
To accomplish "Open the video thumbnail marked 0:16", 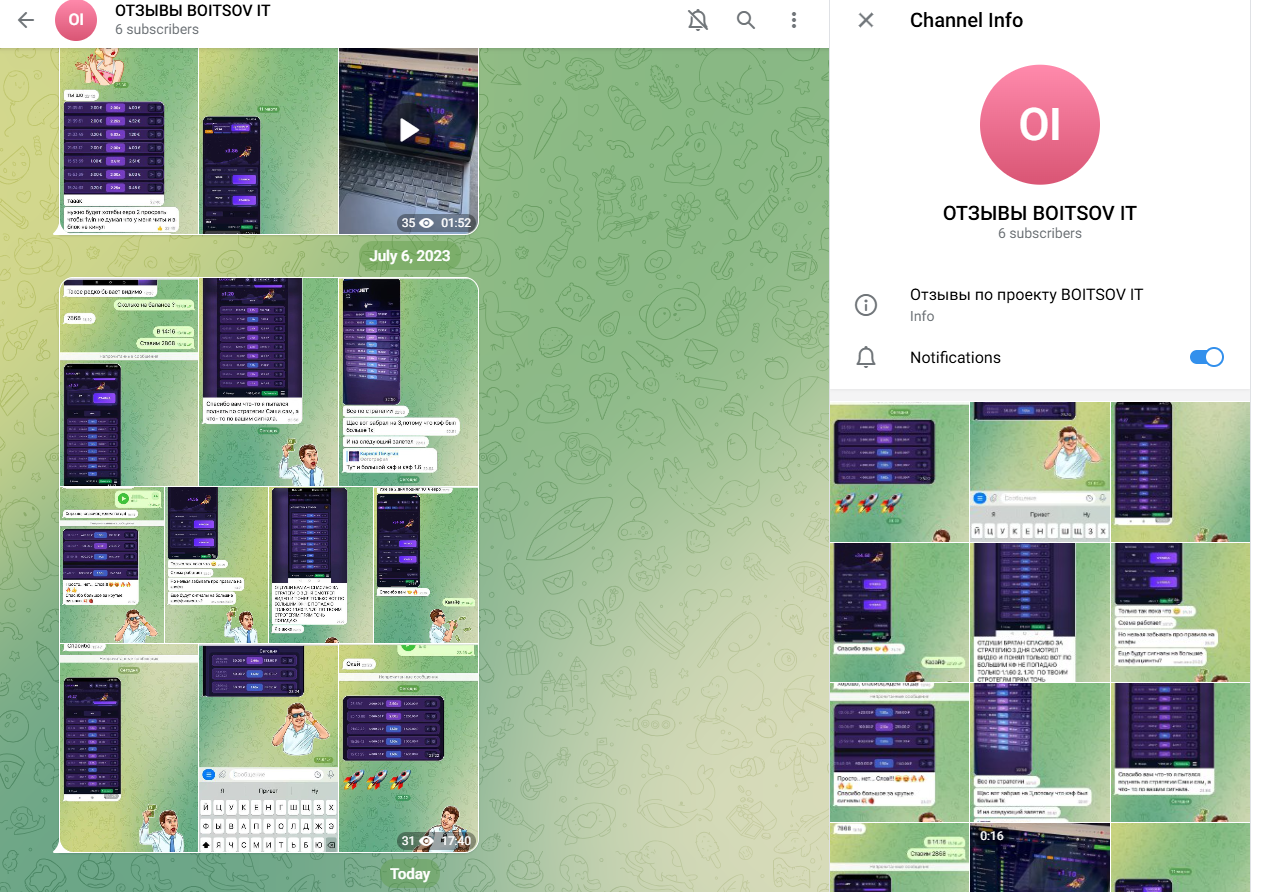I will [x=1040, y=858].
